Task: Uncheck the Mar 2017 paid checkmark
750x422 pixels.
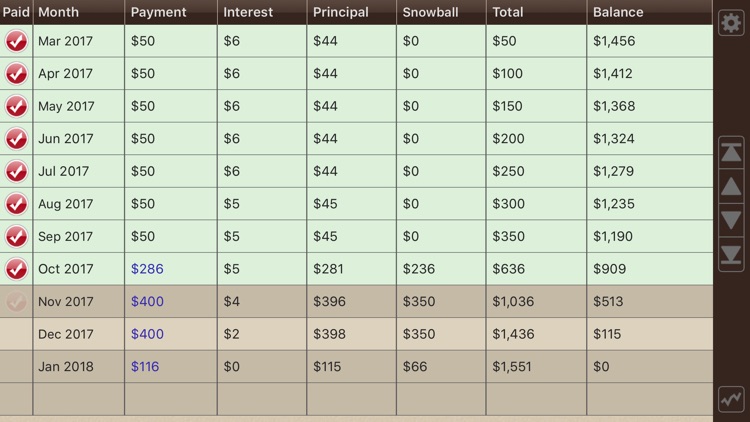Action: click(16, 41)
